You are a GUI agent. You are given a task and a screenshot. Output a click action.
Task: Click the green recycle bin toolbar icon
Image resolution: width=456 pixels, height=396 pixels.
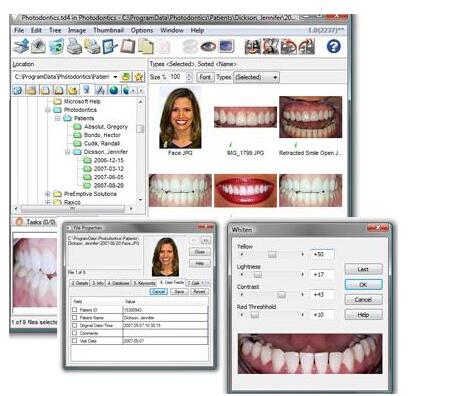(57, 46)
